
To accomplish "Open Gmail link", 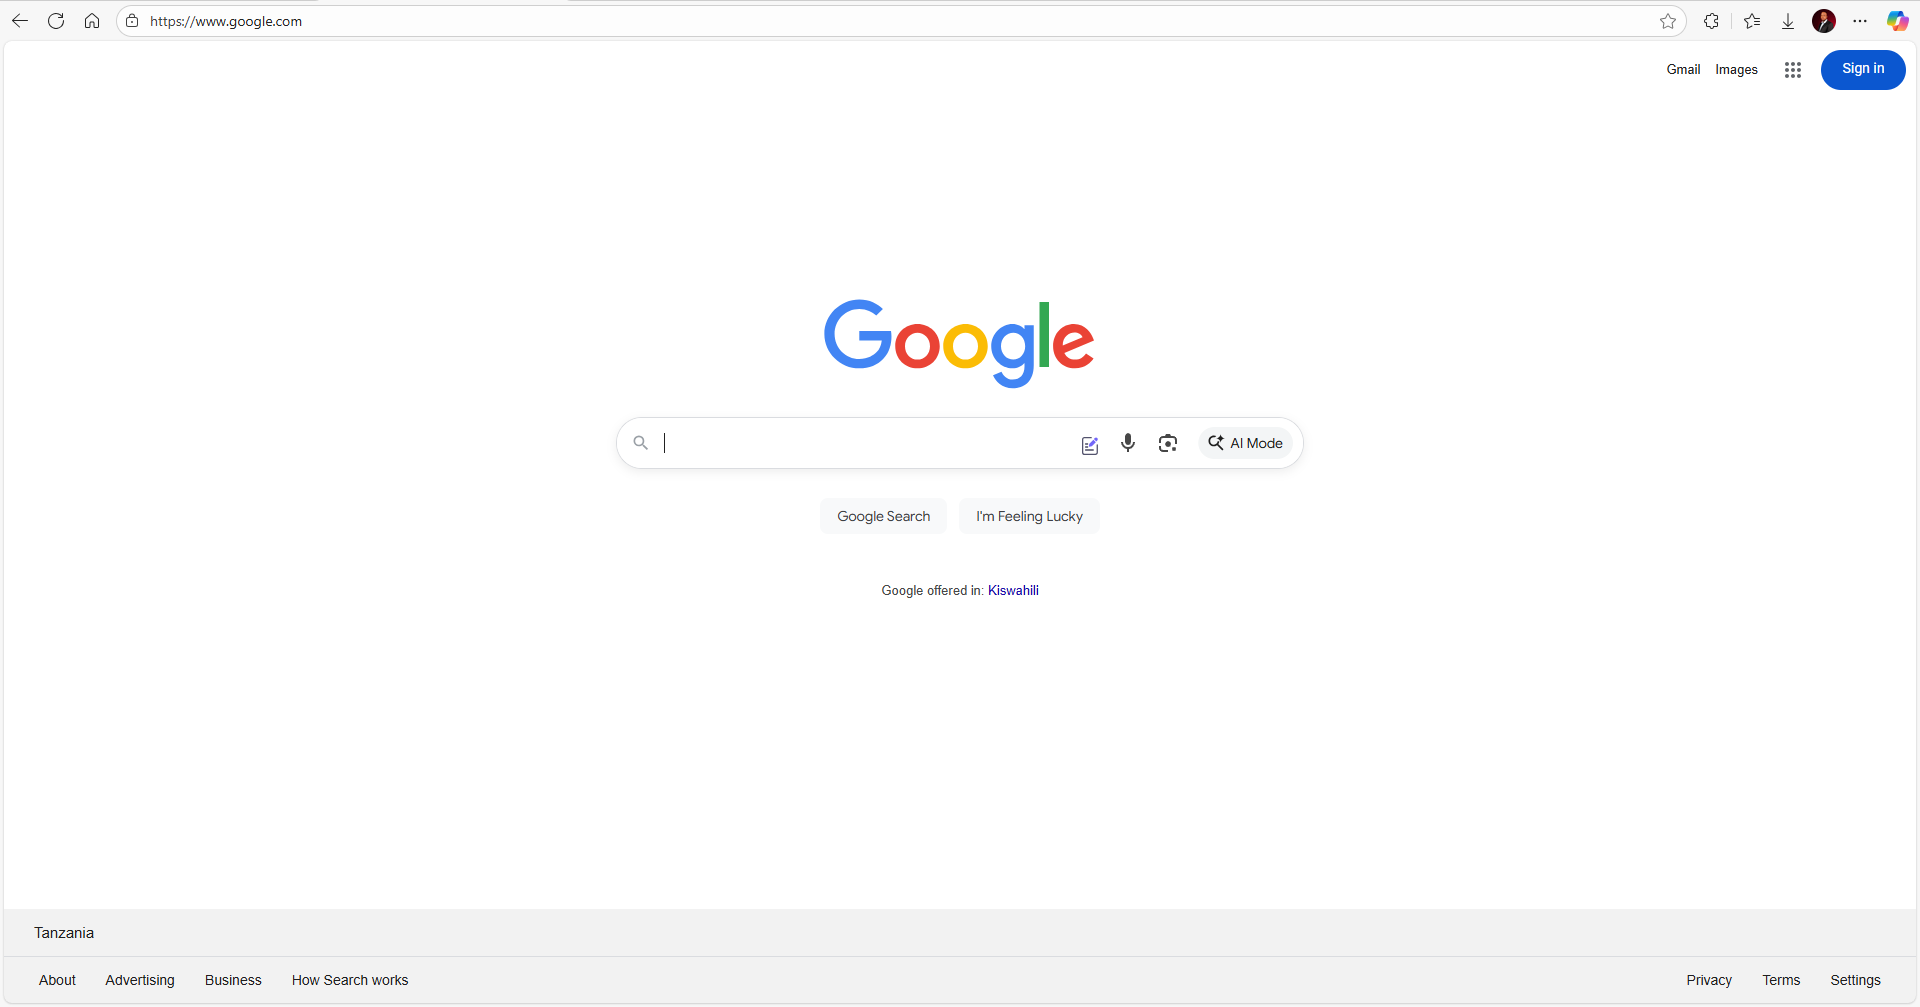I will coord(1683,69).
